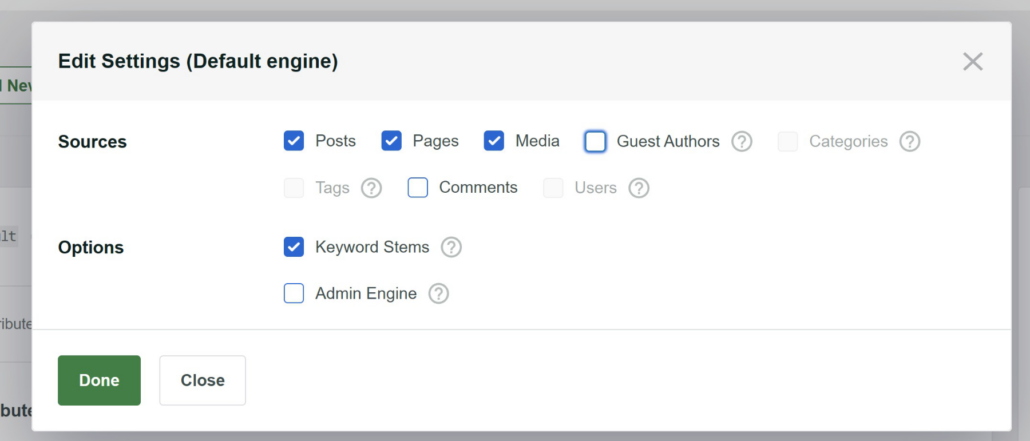
Task: Select the Sources section label
Action: tap(93, 142)
